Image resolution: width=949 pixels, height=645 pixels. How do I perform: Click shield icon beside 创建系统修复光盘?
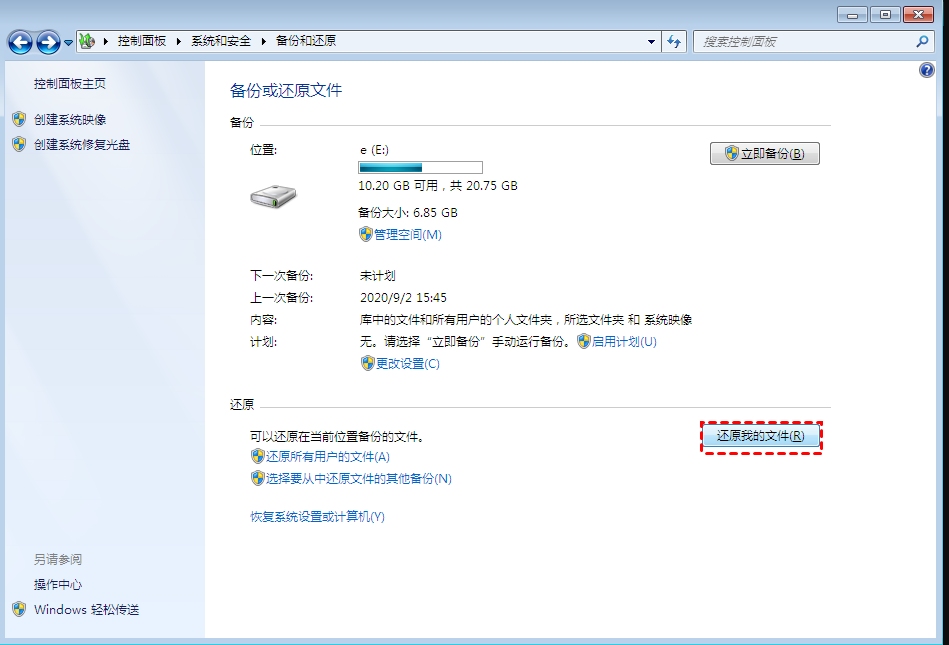click(x=19, y=144)
